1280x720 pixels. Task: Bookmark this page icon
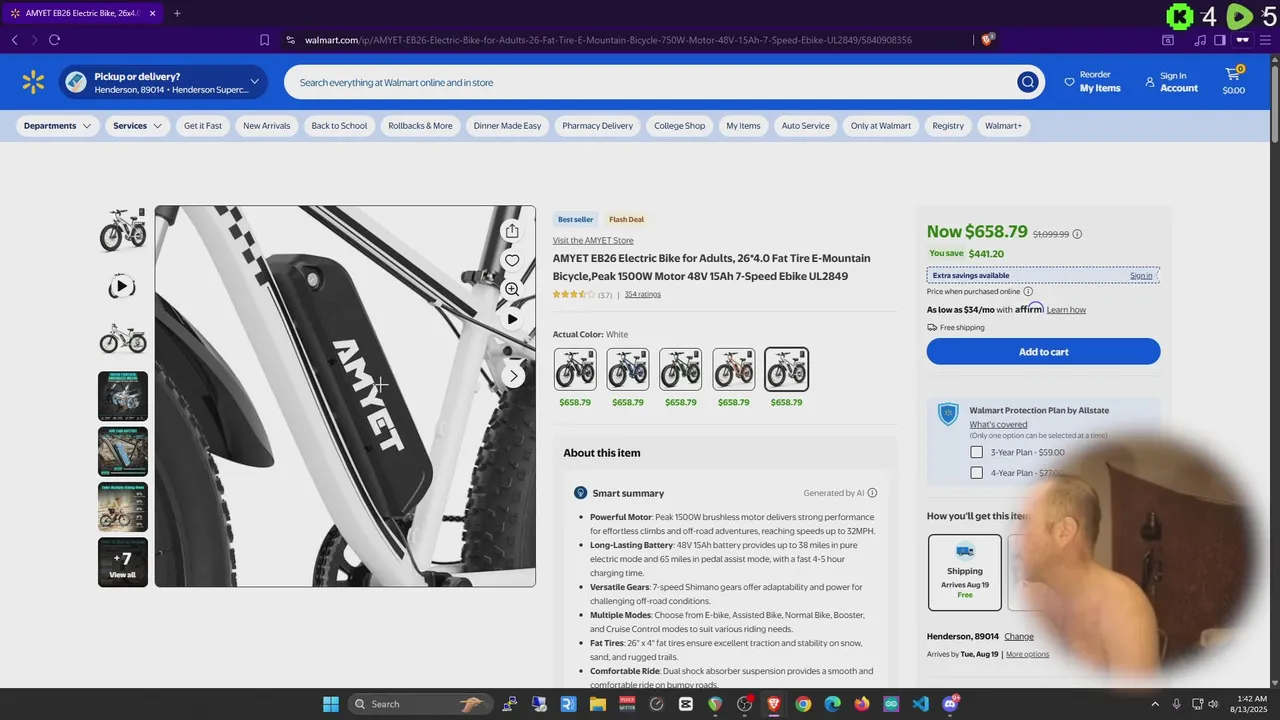[x=264, y=40]
